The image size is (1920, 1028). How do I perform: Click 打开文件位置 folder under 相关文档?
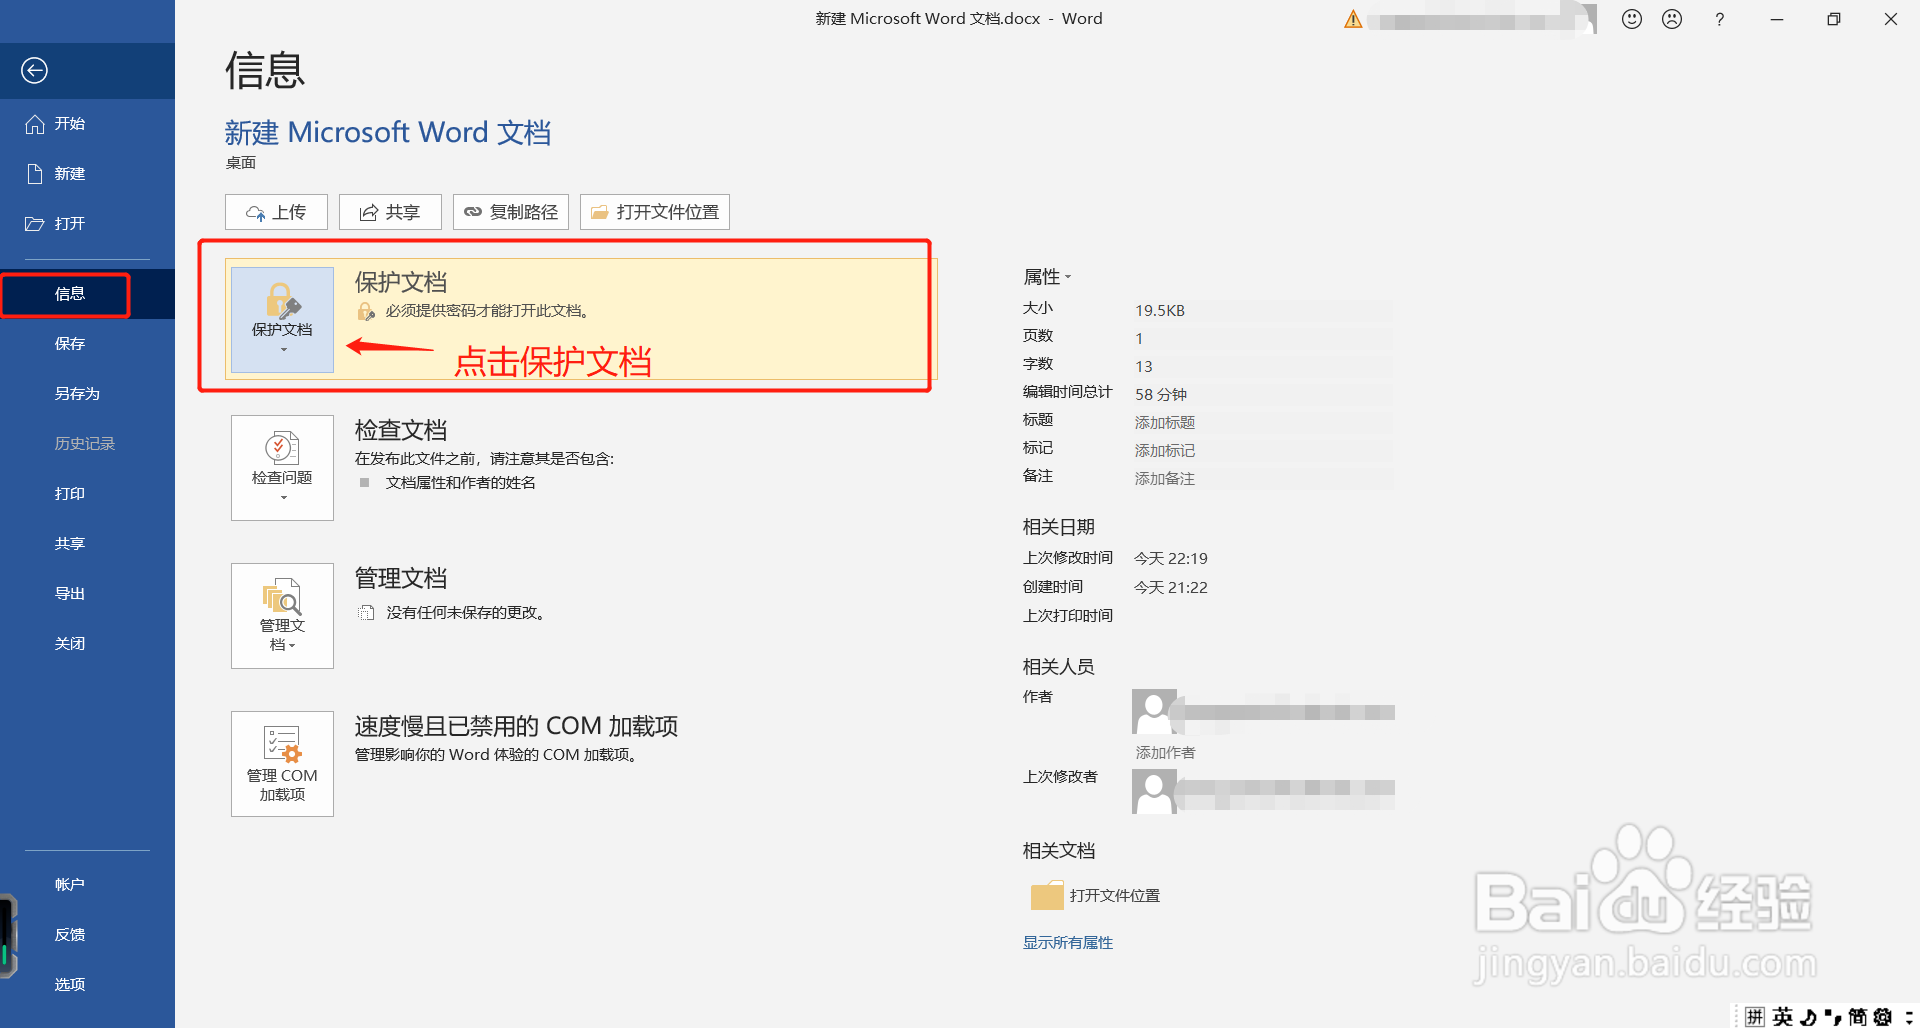point(1096,896)
